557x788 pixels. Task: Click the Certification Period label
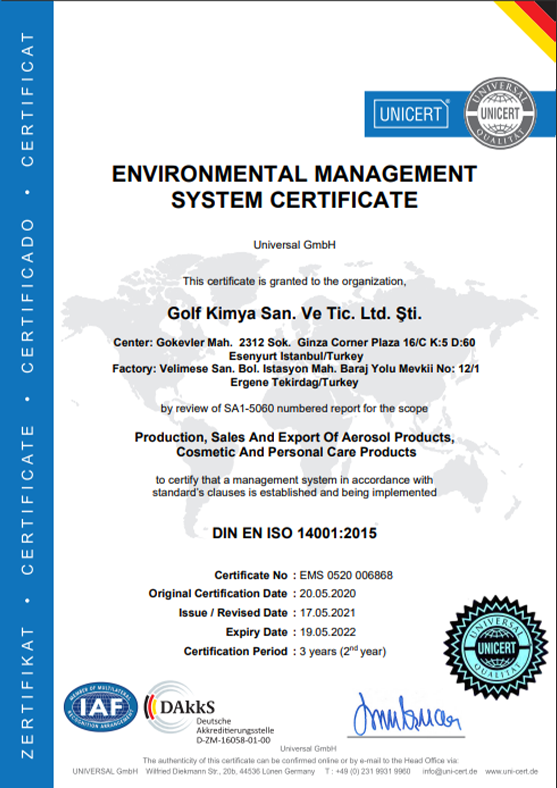click(x=235, y=651)
